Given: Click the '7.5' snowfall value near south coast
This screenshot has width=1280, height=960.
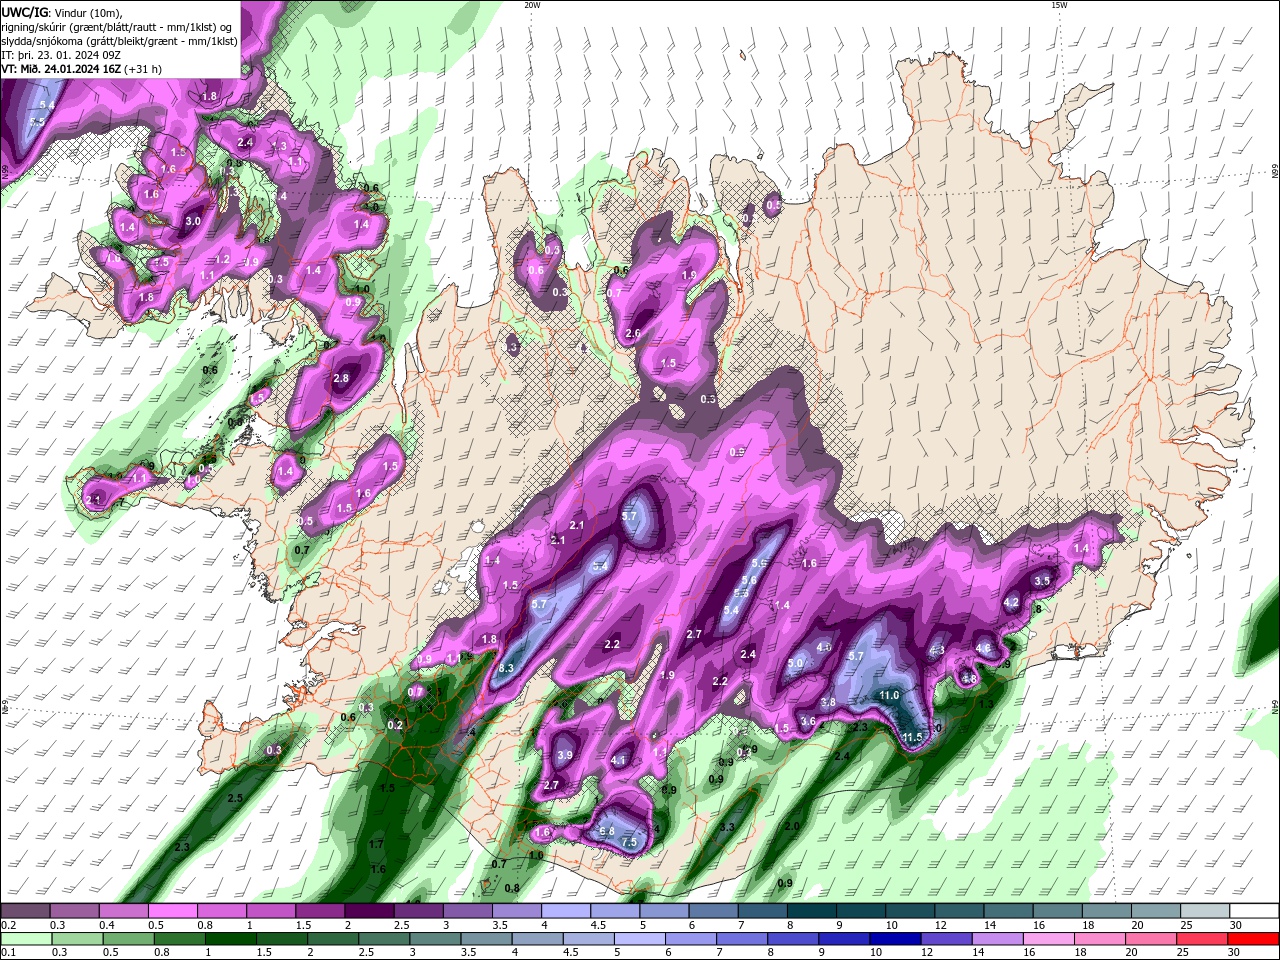Looking at the screenshot, I should click(x=629, y=843).
